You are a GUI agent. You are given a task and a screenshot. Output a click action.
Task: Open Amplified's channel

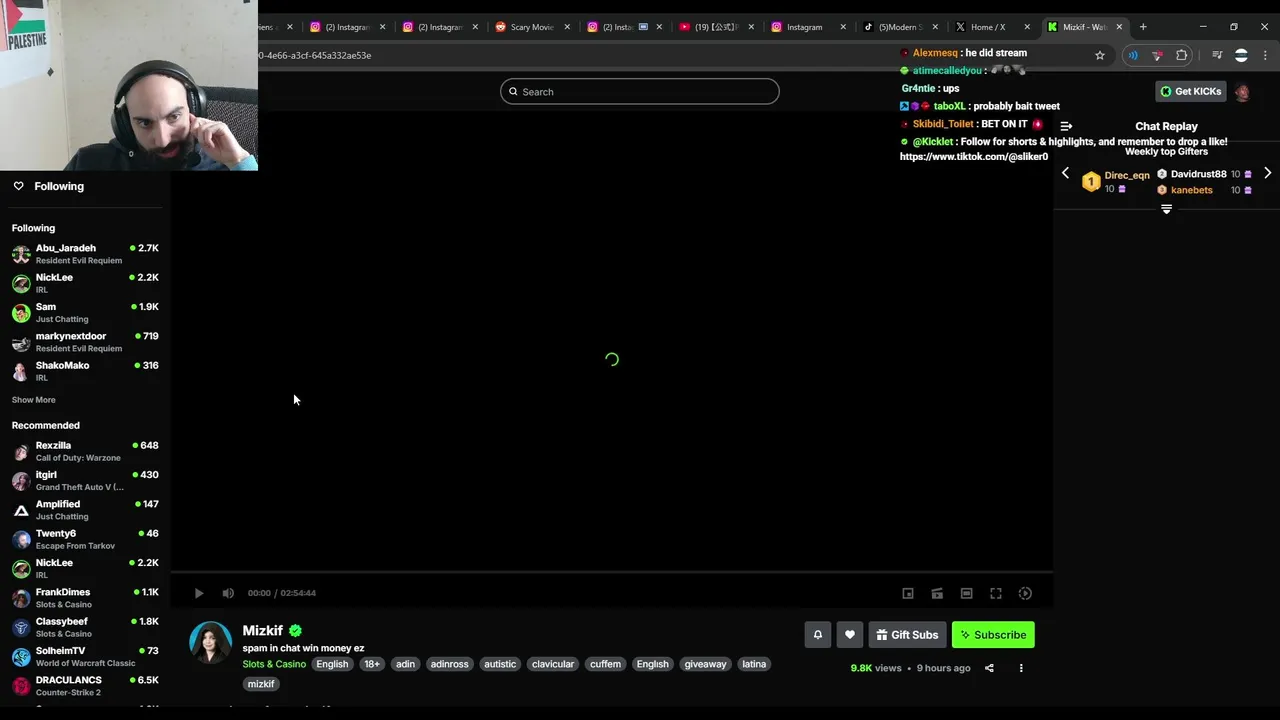click(85, 510)
